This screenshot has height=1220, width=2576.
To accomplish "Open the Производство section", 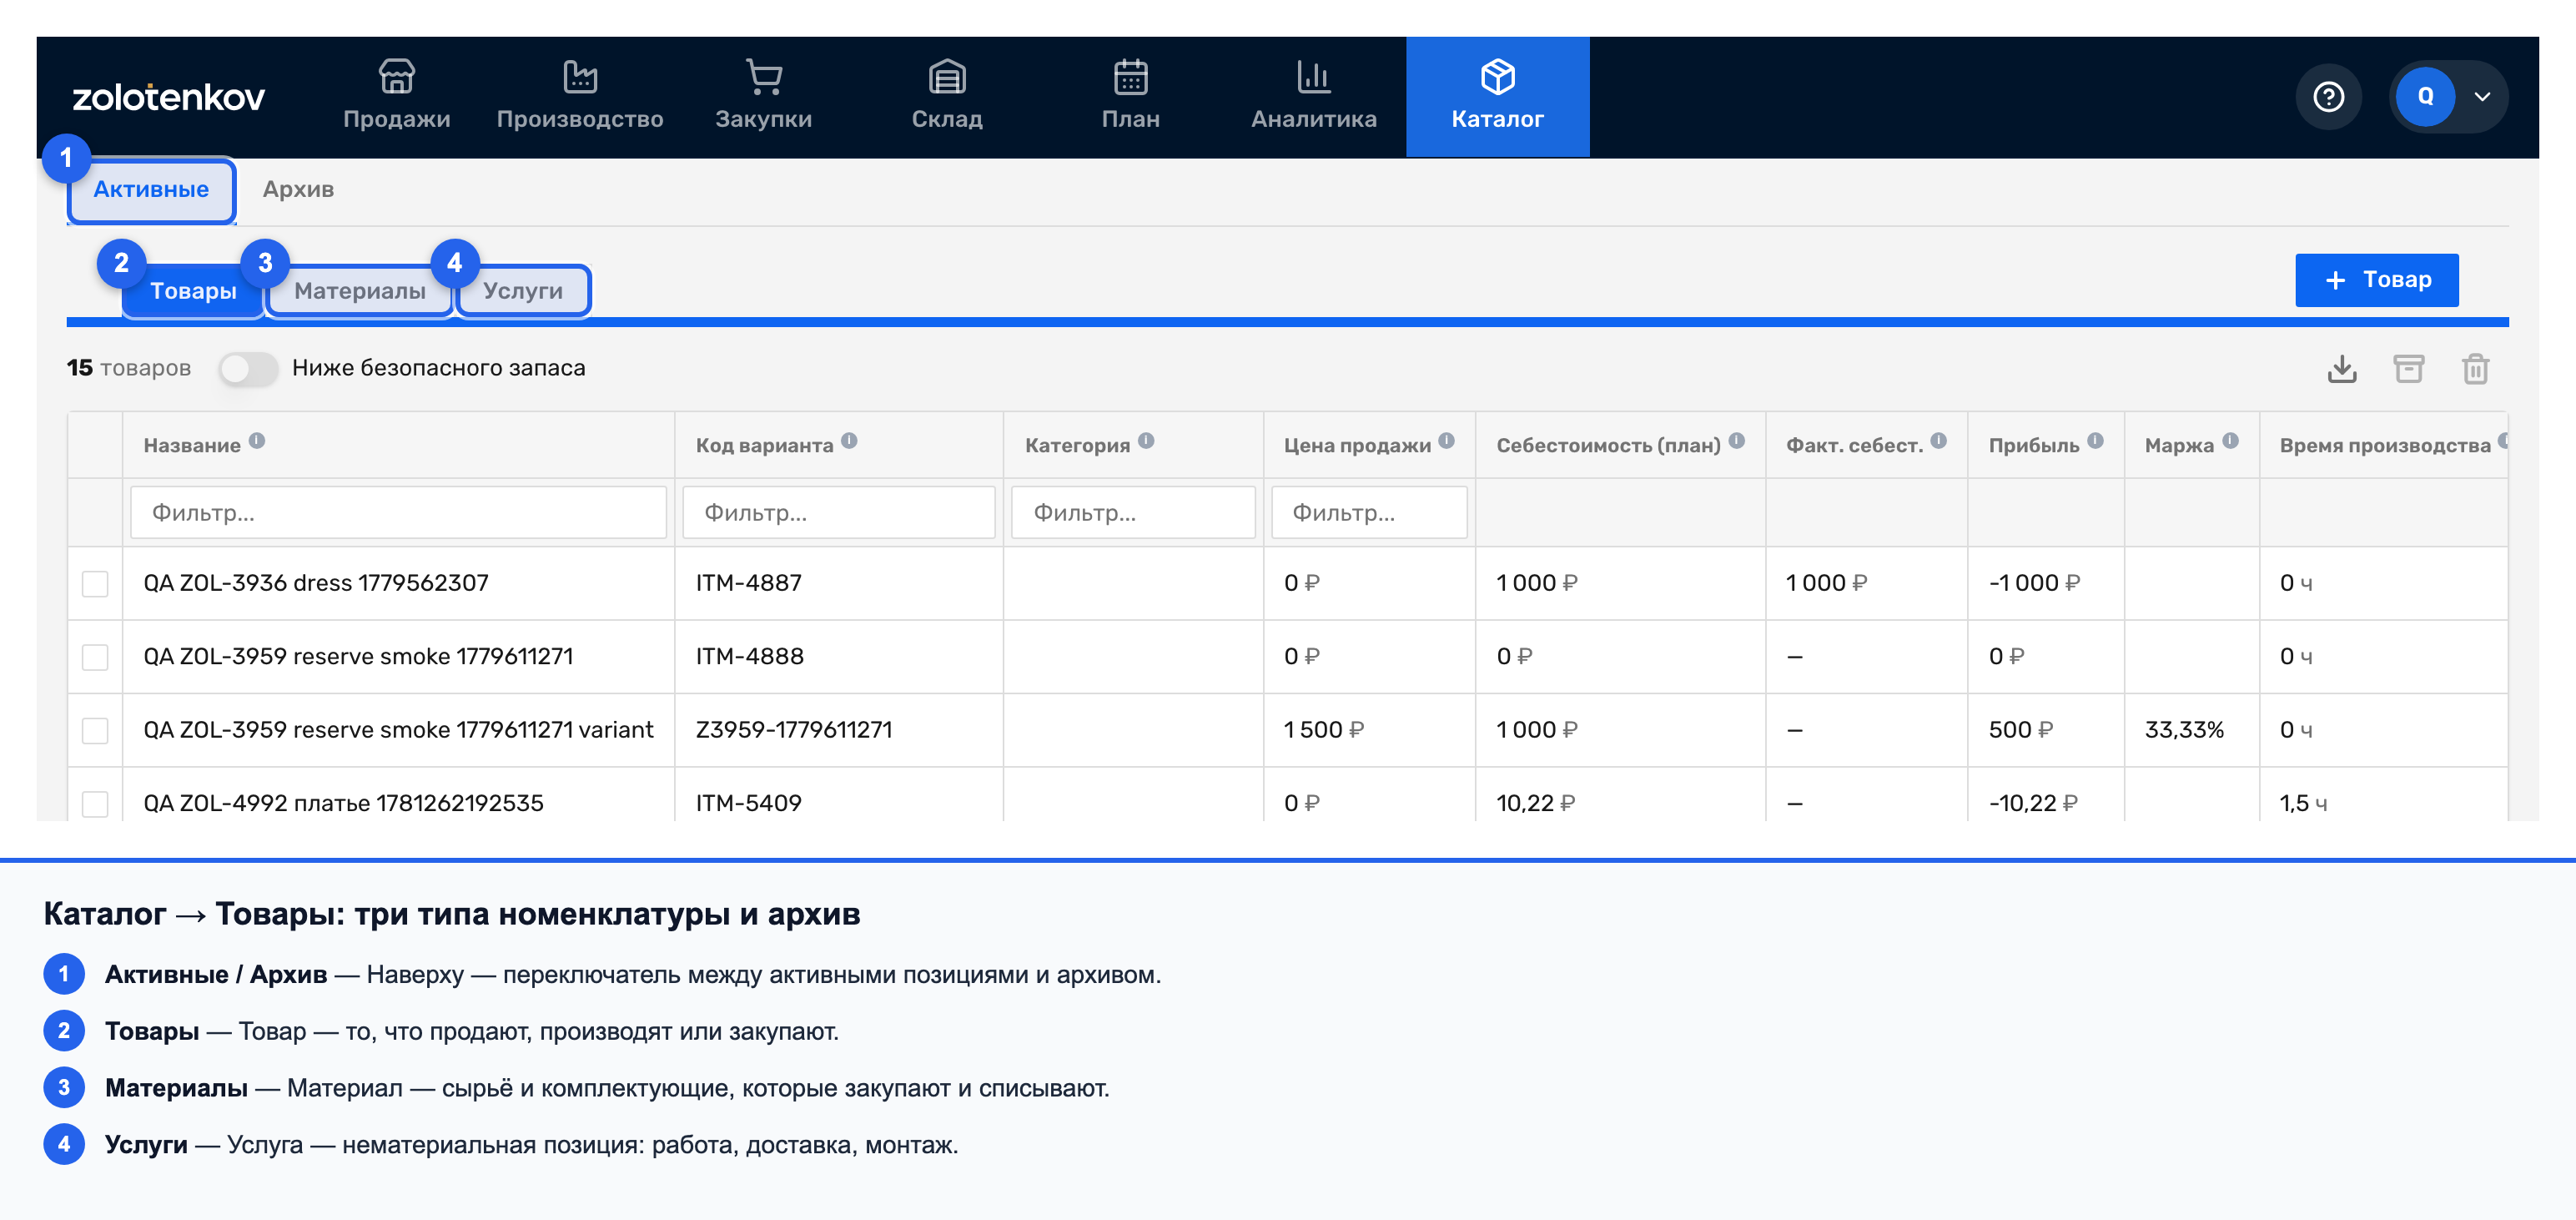I will tap(580, 96).
